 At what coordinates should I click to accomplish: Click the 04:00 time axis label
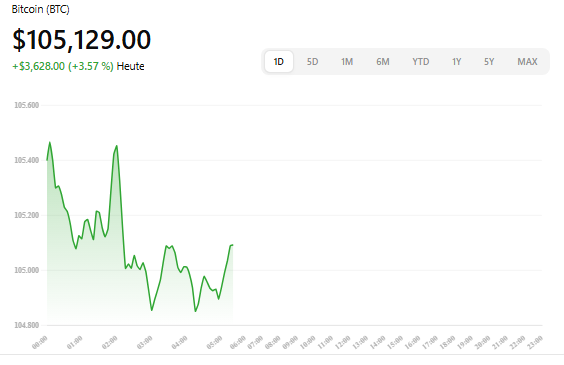coord(179,342)
